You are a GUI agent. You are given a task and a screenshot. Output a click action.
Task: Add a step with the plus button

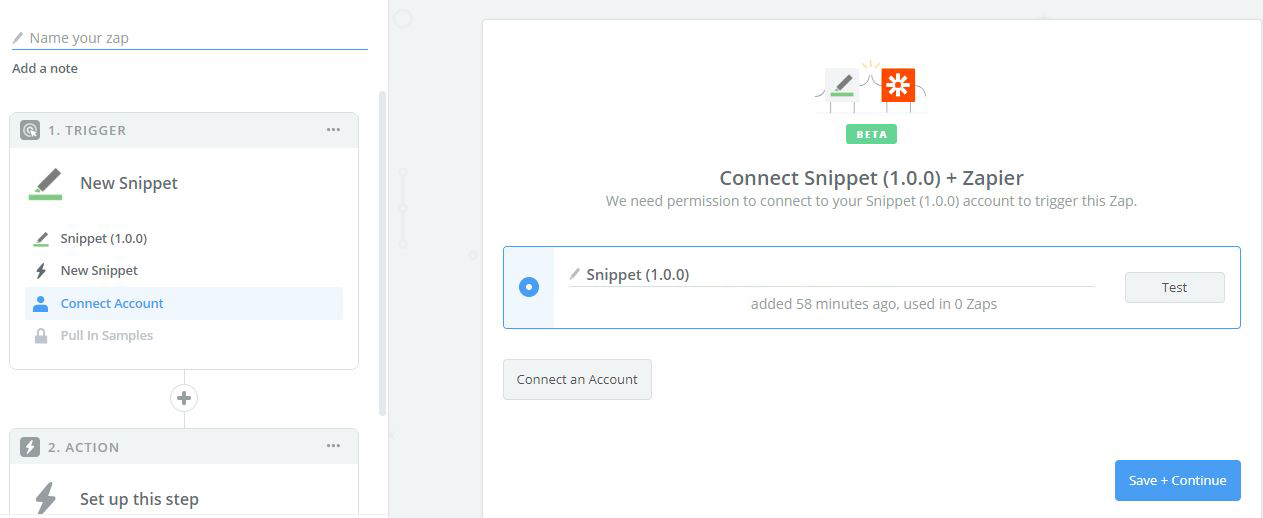(184, 398)
